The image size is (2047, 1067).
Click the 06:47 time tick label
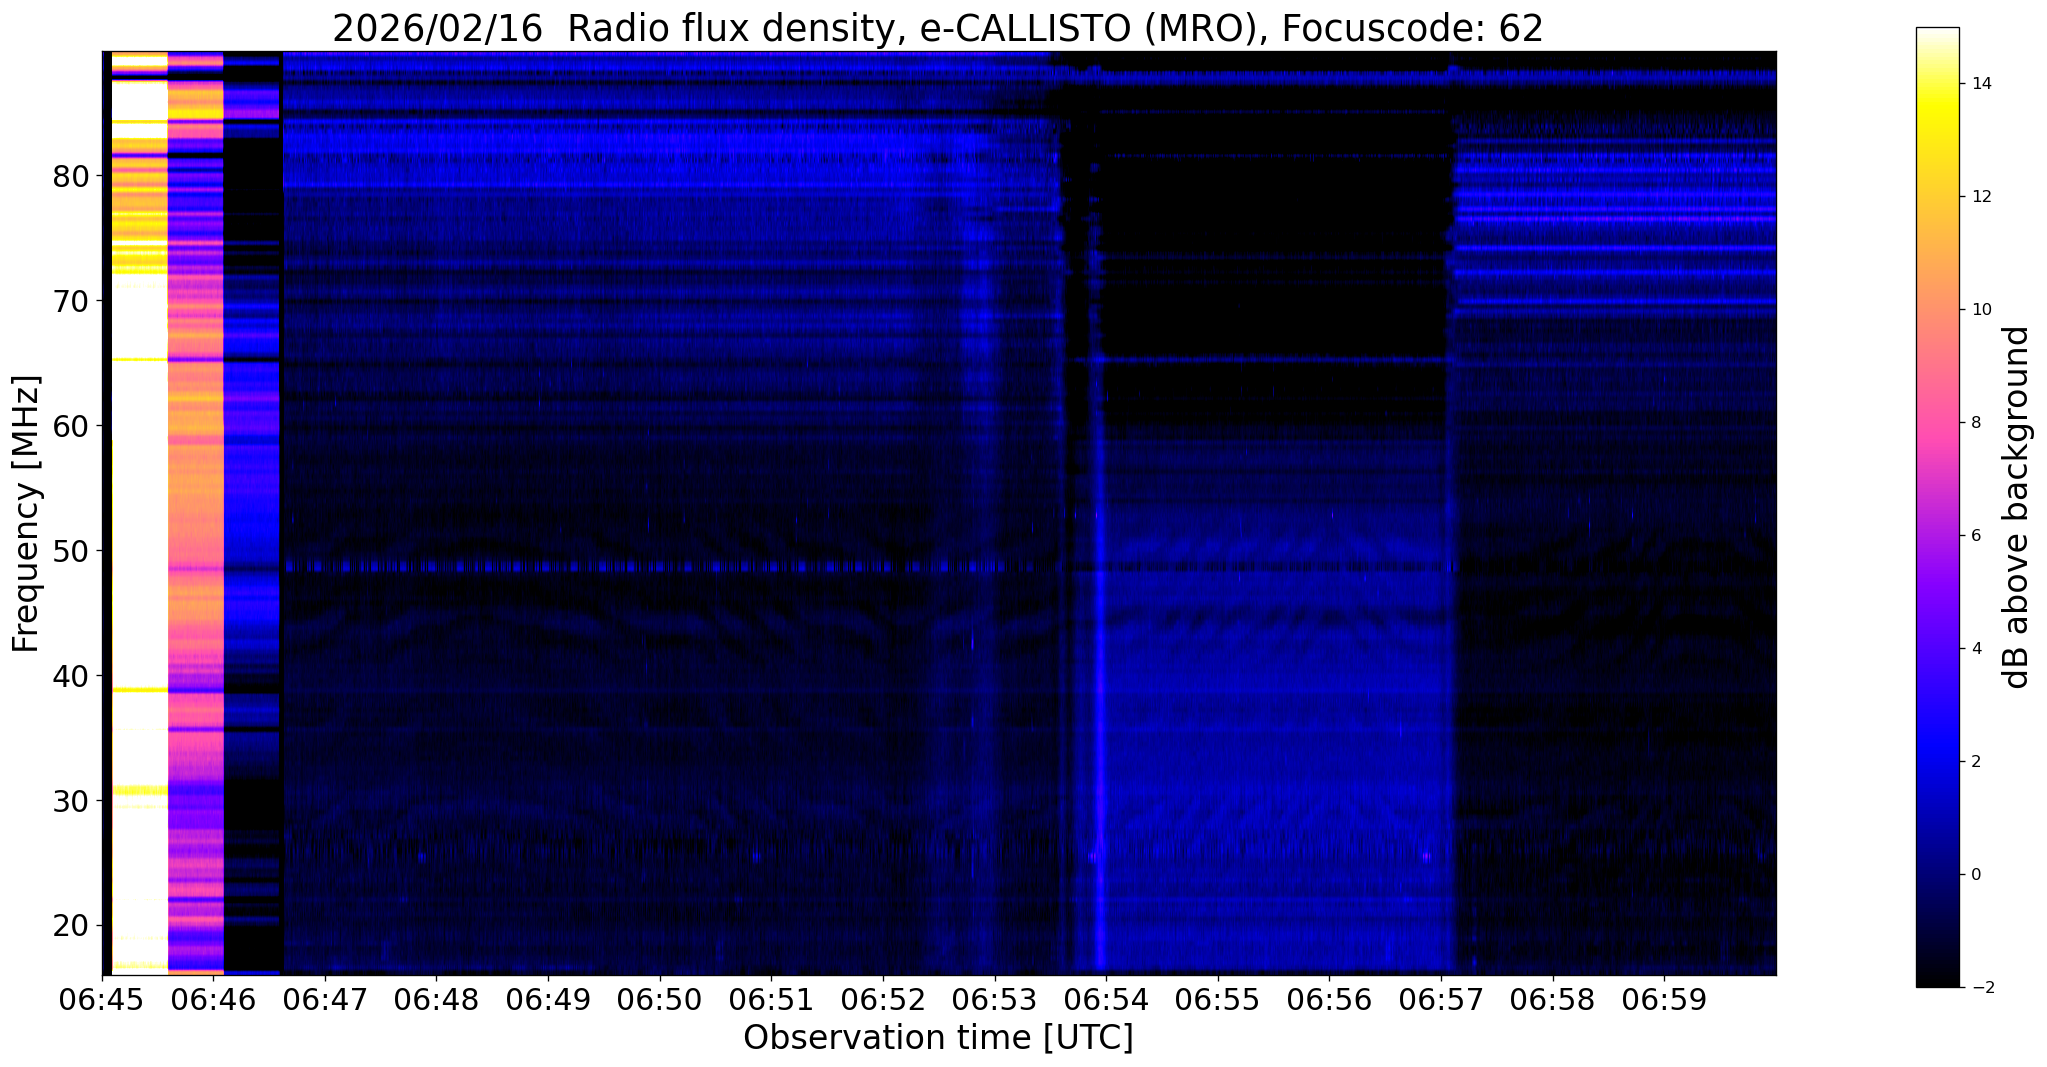[x=325, y=999]
